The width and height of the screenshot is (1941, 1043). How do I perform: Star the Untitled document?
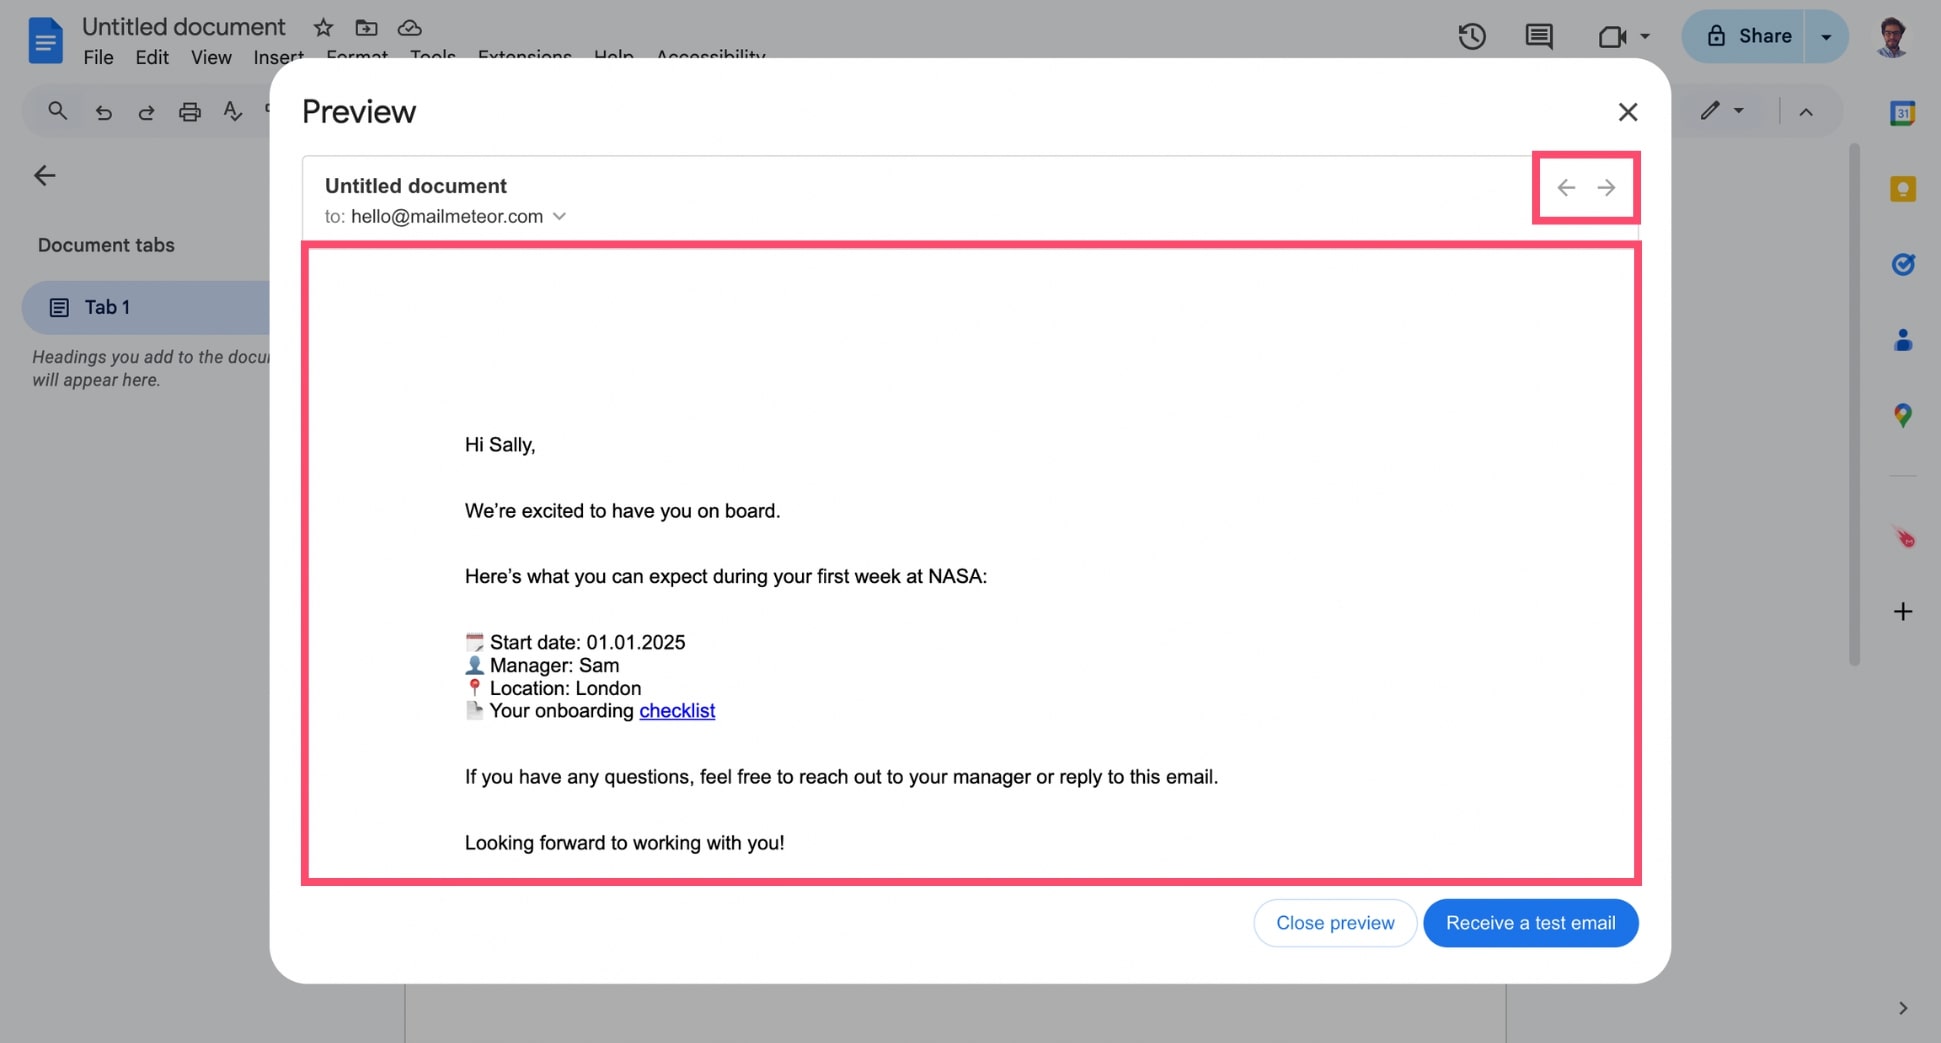click(x=322, y=27)
